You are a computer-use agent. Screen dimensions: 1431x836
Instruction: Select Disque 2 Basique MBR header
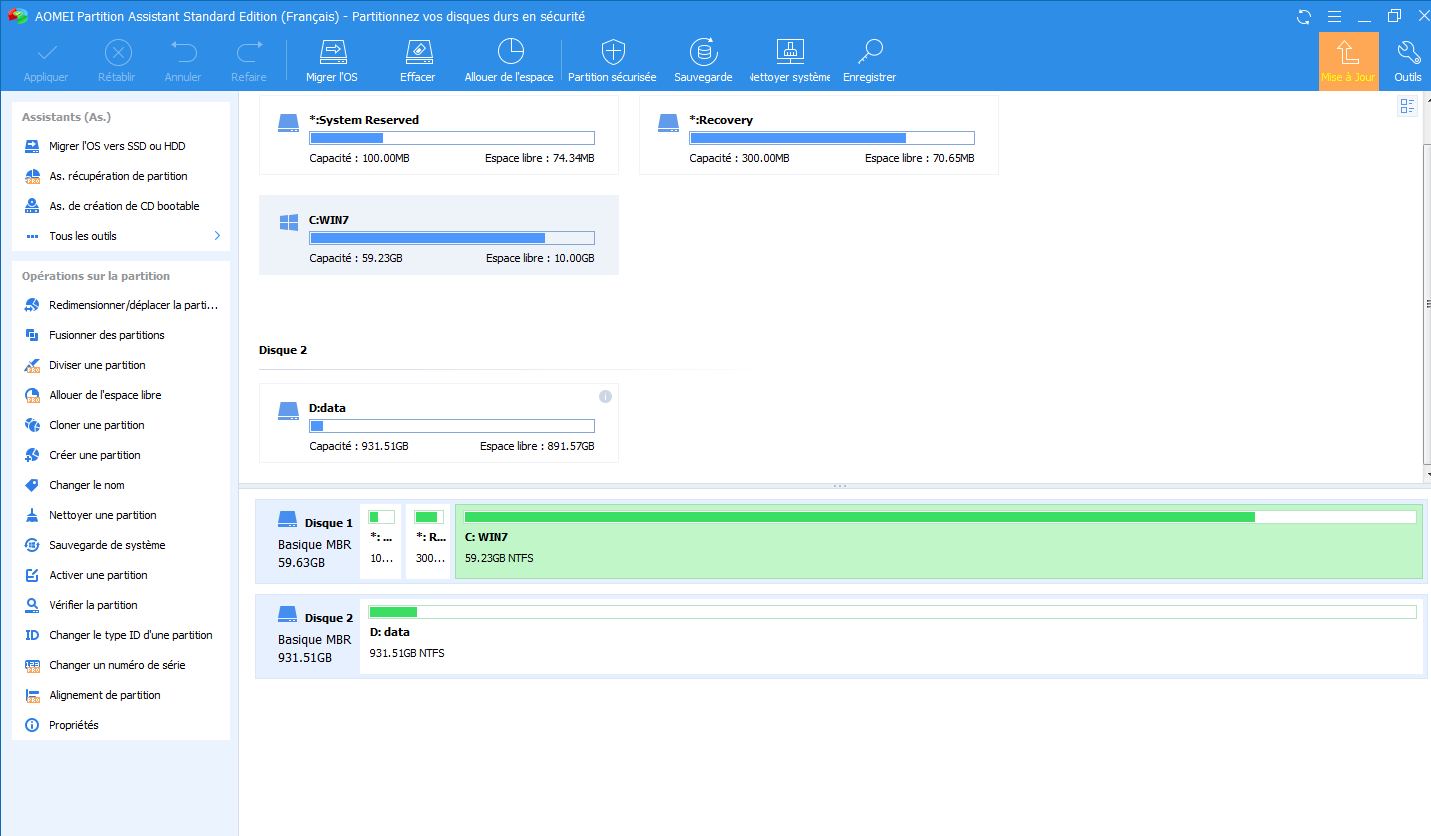click(x=308, y=637)
